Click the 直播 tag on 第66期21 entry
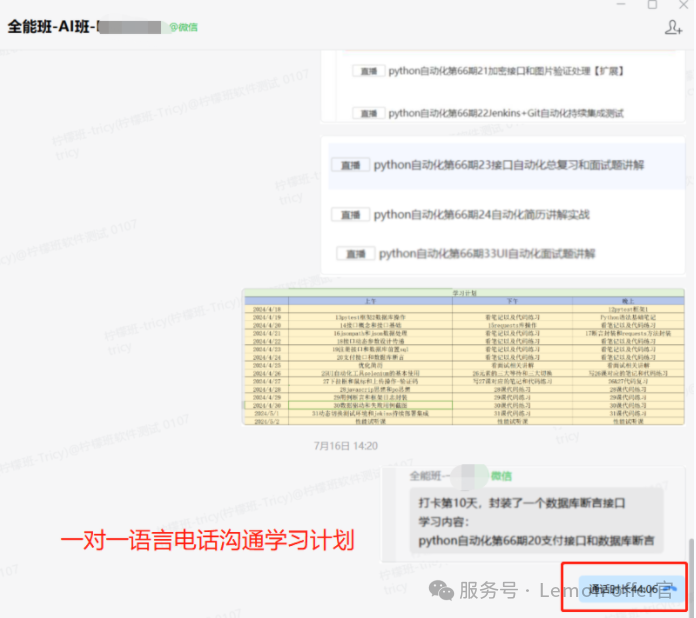This screenshot has height=618, width=696. click(367, 72)
